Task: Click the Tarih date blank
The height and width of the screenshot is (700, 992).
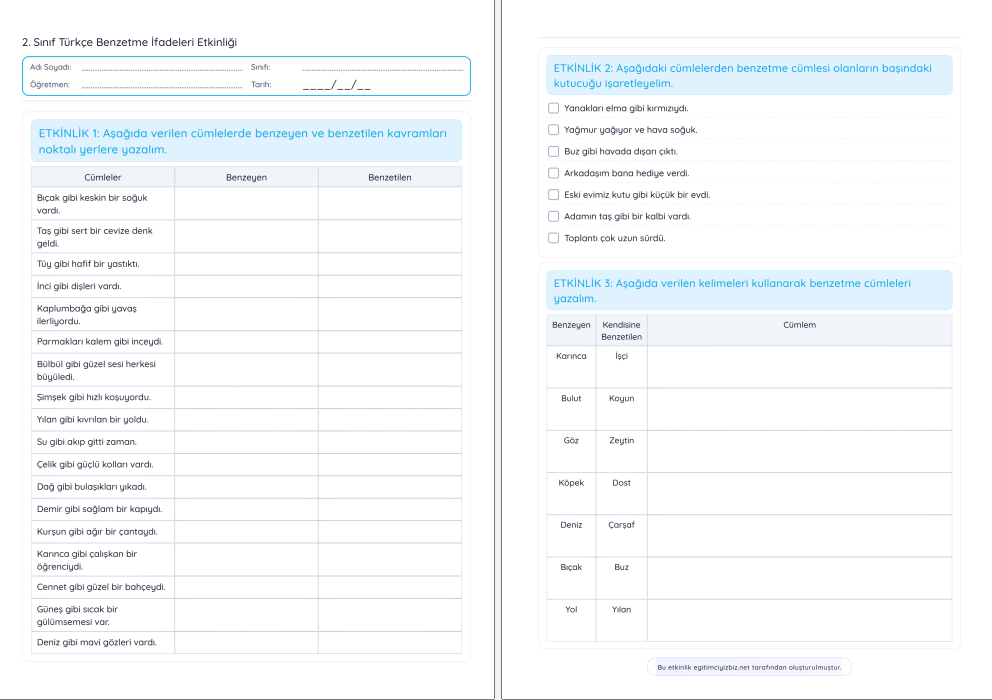Action: pyautogui.click(x=336, y=85)
